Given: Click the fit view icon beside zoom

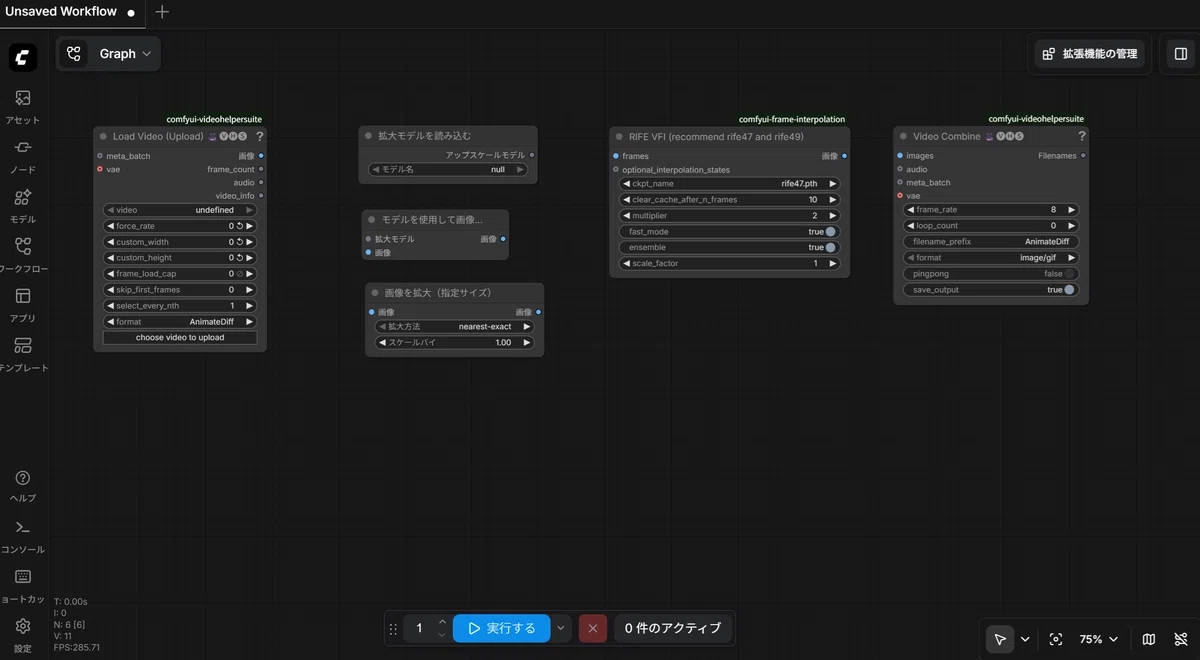Looking at the screenshot, I should coord(1056,639).
